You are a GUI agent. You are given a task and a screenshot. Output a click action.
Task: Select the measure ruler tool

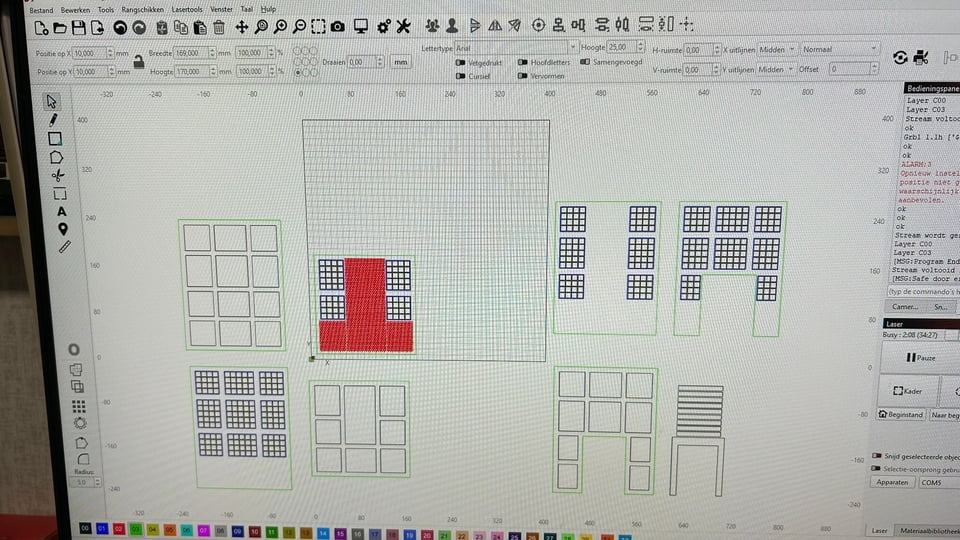pyautogui.click(x=65, y=246)
